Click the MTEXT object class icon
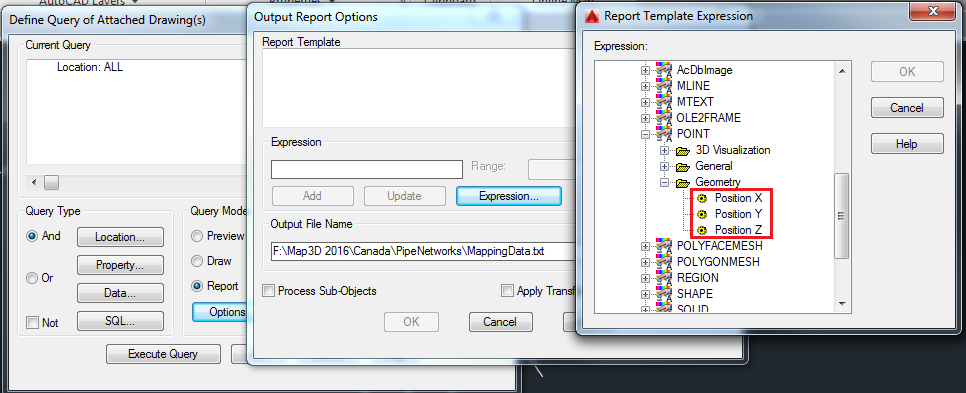The image size is (966, 393). tap(663, 102)
